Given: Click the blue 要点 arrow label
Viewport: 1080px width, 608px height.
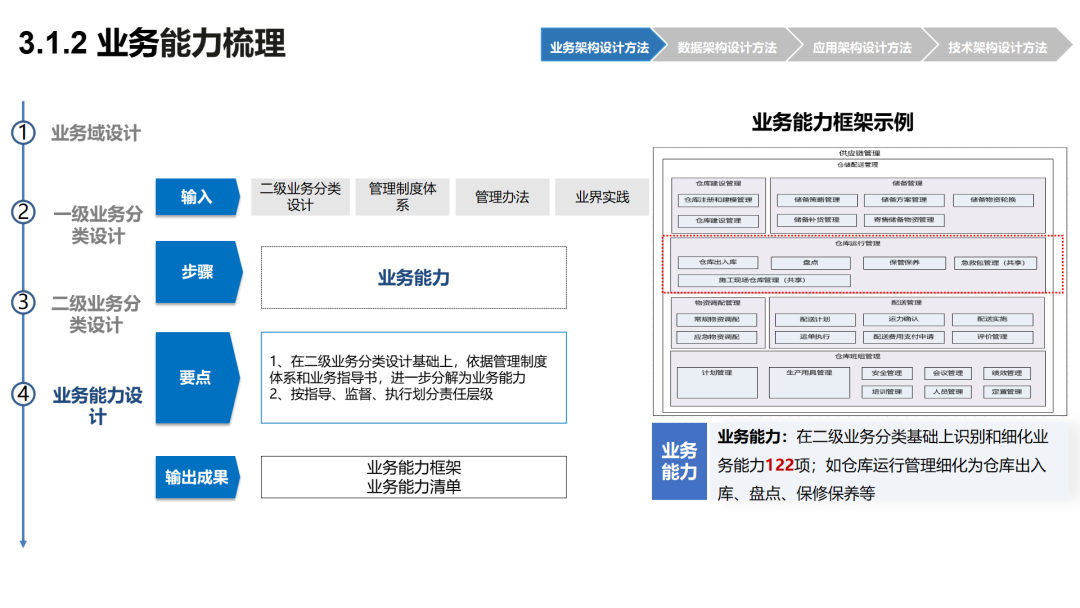Looking at the screenshot, I should click(197, 377).
